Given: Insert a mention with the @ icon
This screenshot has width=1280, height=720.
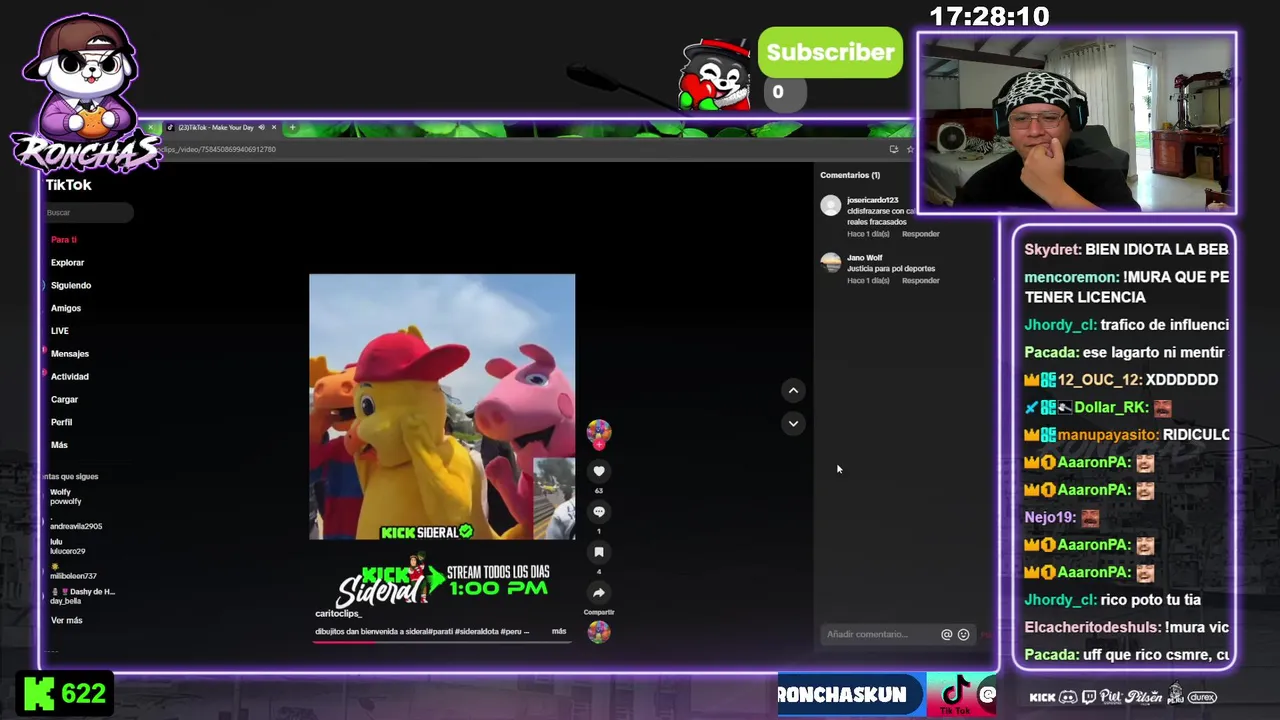Looking at the screenshot, I should pyautogui.click(x=946, y=634).
